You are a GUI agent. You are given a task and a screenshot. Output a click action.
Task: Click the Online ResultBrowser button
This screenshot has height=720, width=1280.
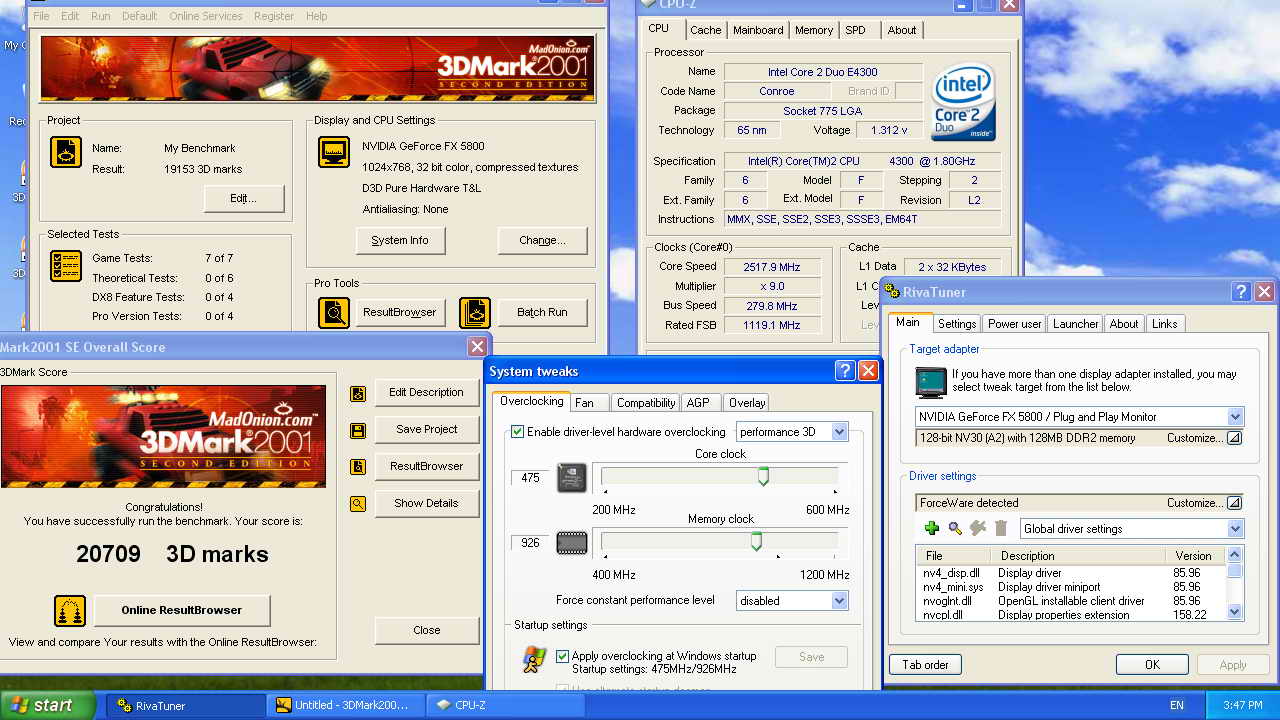tap(182, 610)
